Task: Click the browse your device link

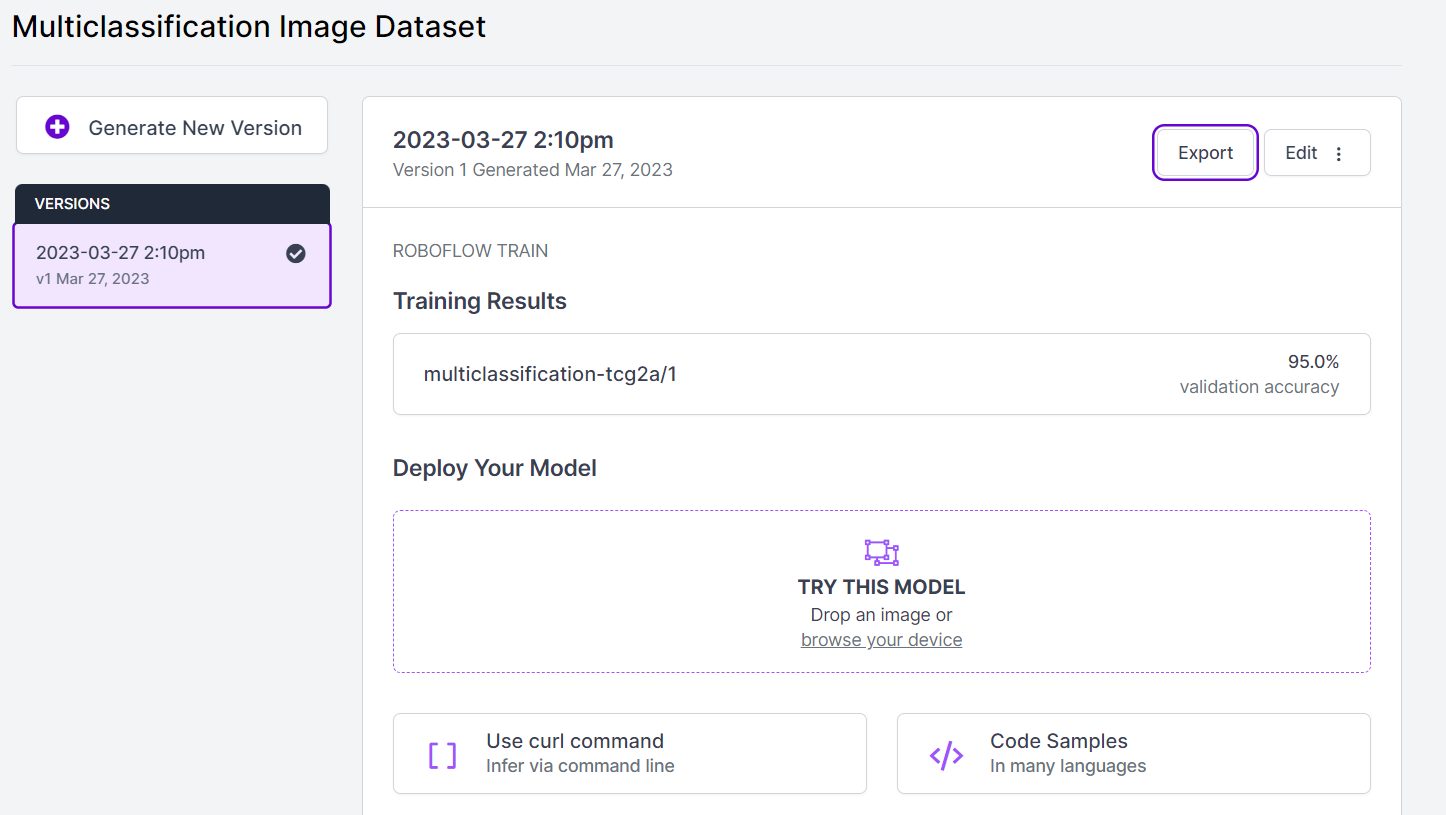Action: (x=881, y=639)
